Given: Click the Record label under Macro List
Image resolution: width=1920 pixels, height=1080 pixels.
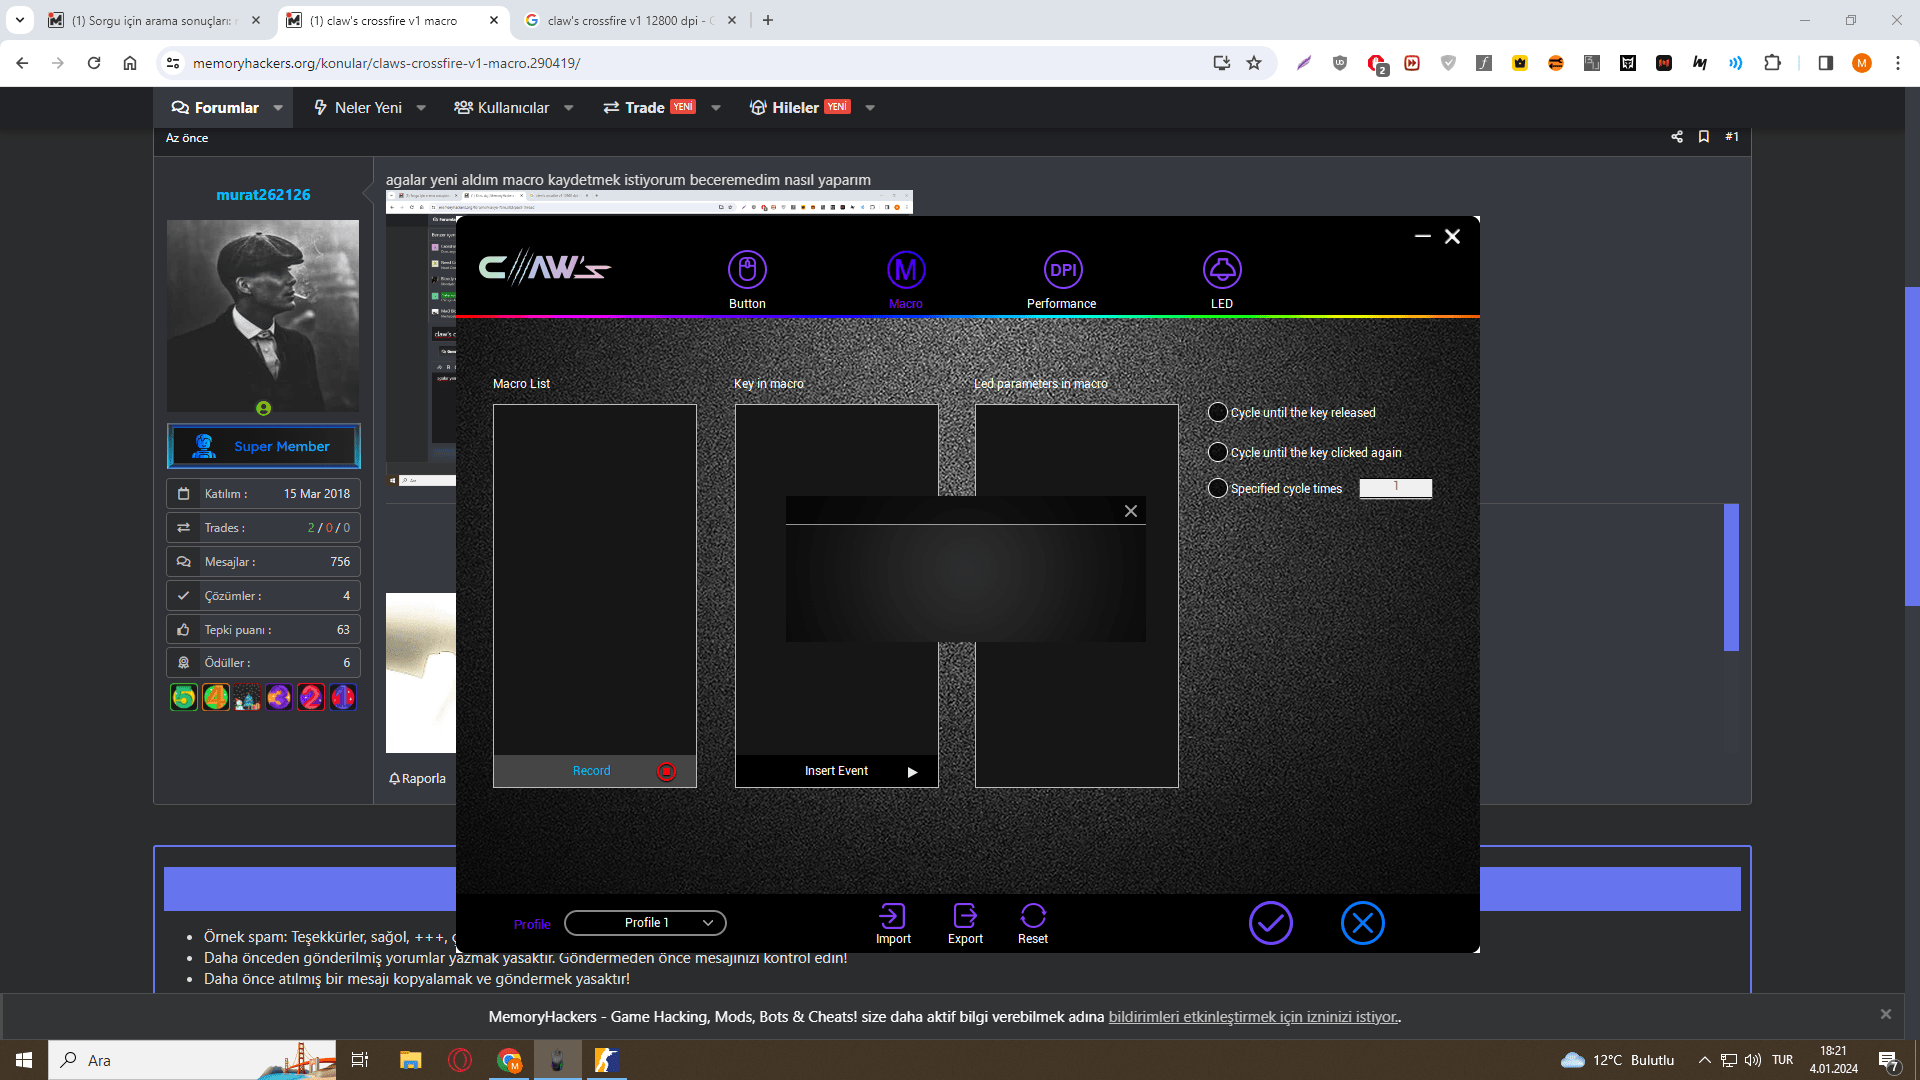Looking at the screenshot, I should click(x=591, y=771).
